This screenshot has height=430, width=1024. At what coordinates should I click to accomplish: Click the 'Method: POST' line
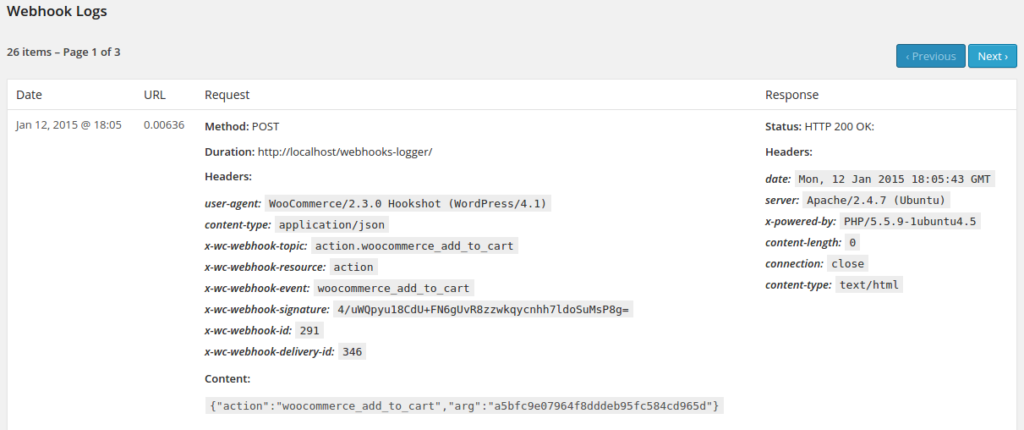[x=242, y=126]
